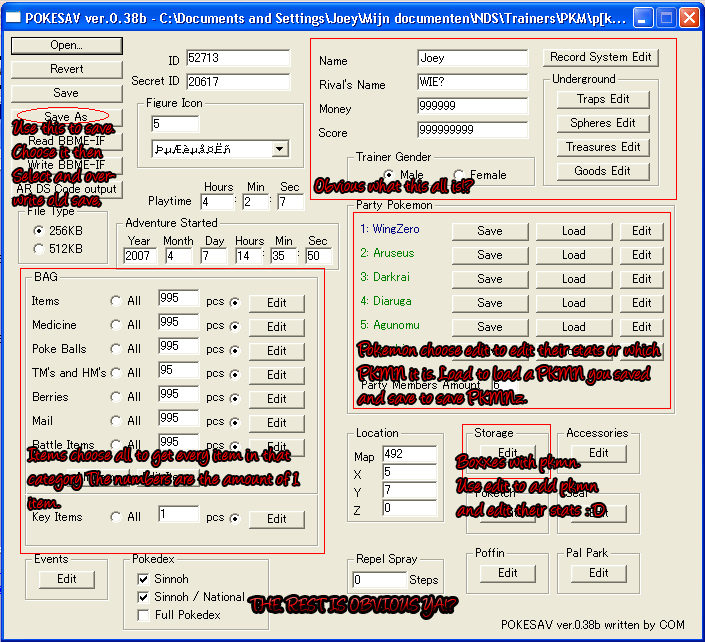The image size is (705, 642).
Task: Open Events Edit
Action: click(67, 579)
